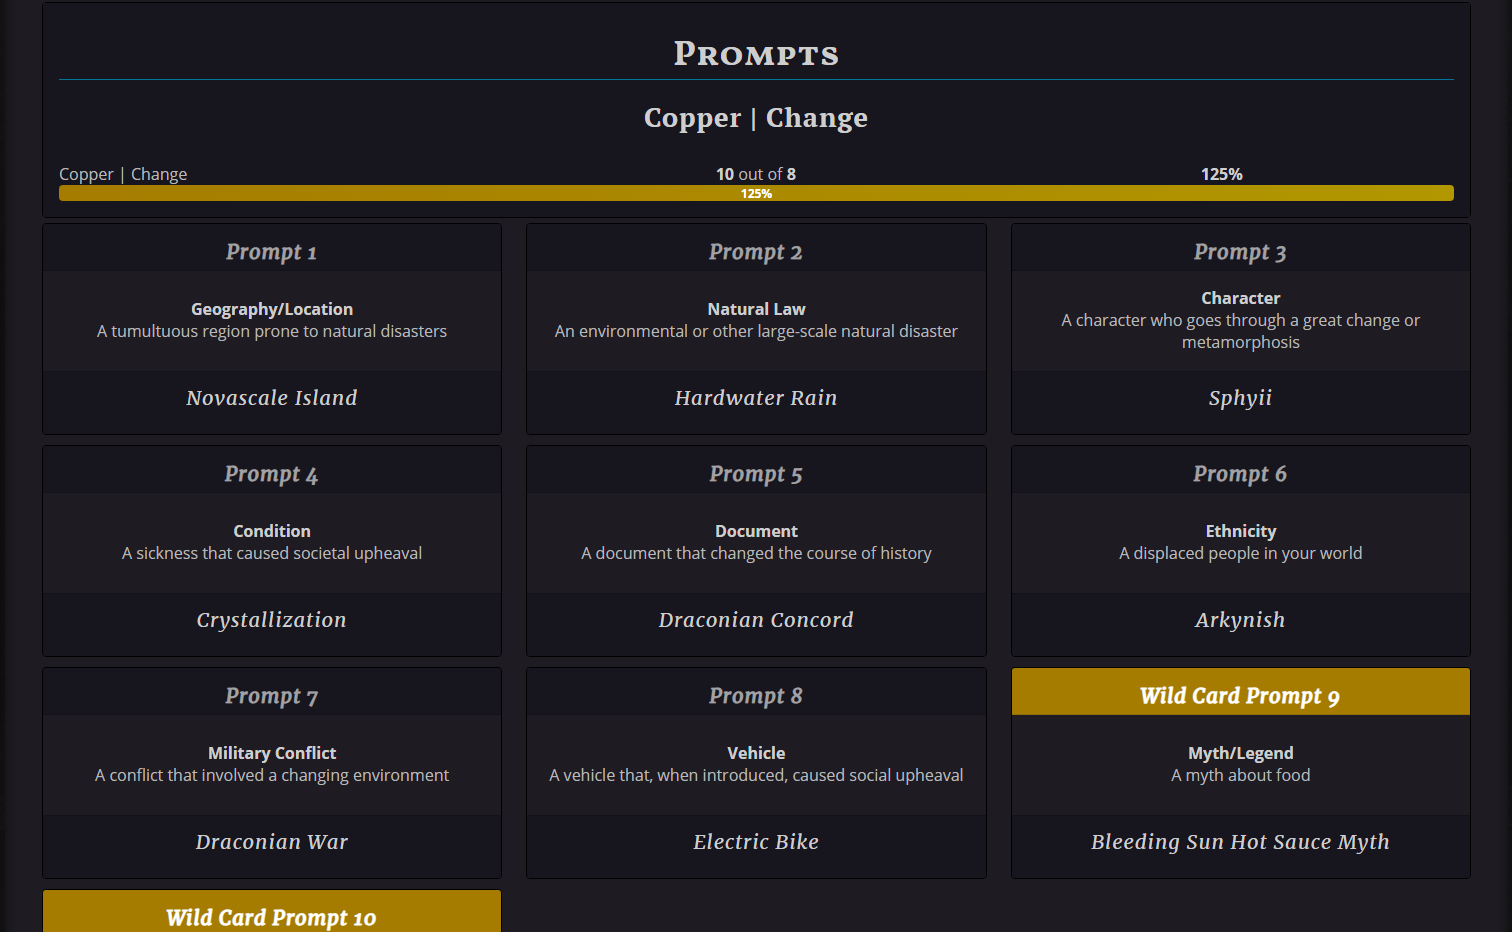The height and width of the screenshot is (932, 1512).
Task: Click the Copper Change progress bar
Action: pyautogui.click(x=756, y=193)
